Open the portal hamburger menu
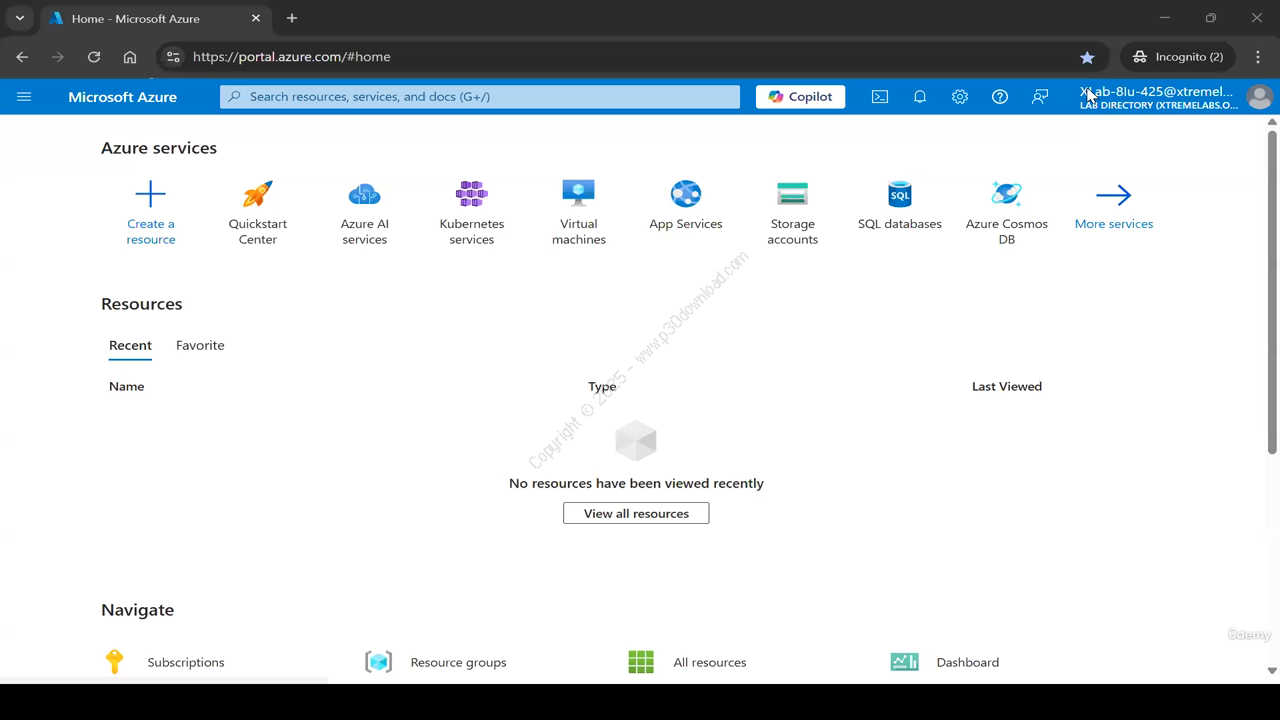 (24, 97)
